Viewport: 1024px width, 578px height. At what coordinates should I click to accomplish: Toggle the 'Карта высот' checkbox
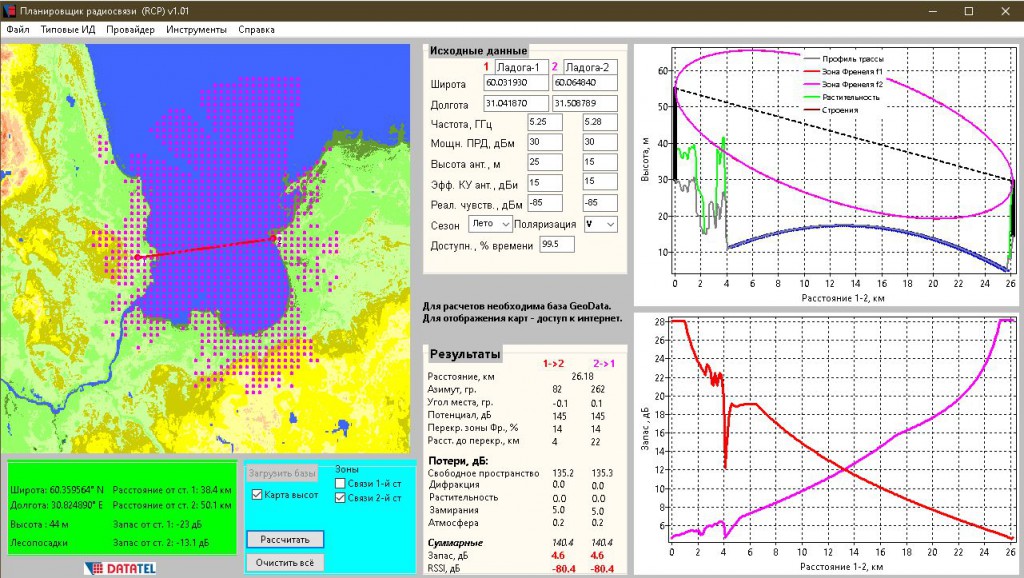(x=257, y=495)
